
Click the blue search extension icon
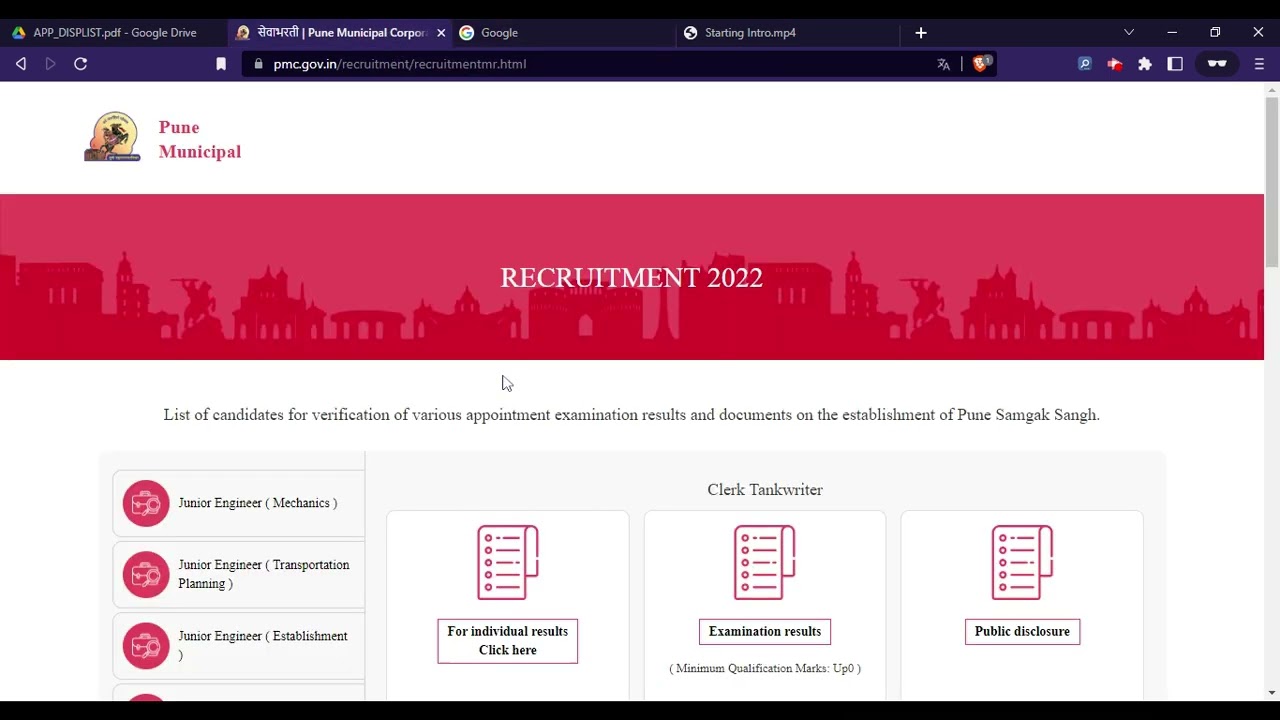pyautogui.click(x=1084, y=64)
